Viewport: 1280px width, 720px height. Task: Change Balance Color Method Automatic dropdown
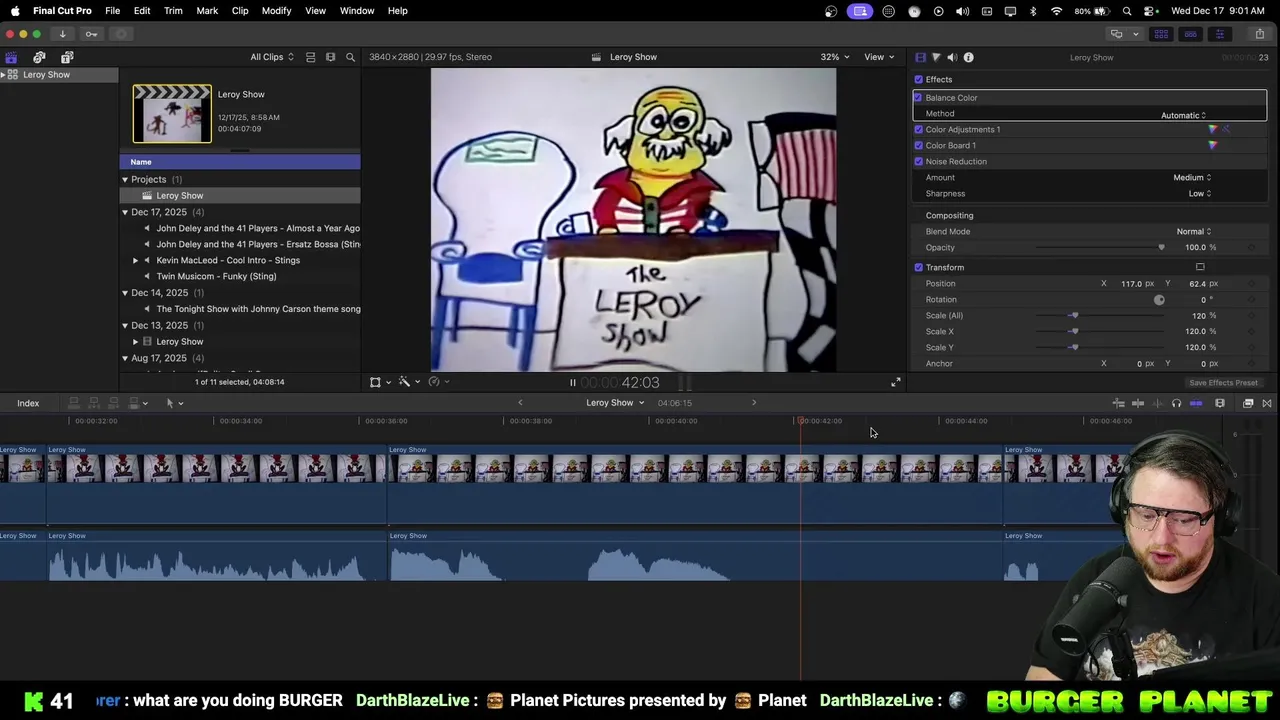(1184, 115)
